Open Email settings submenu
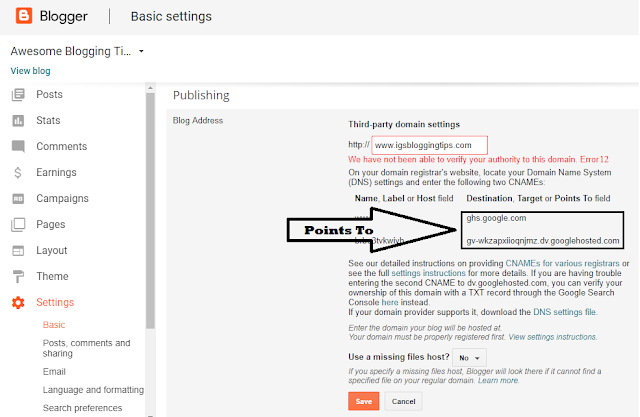640x417 pixels. tap(54, 372)
